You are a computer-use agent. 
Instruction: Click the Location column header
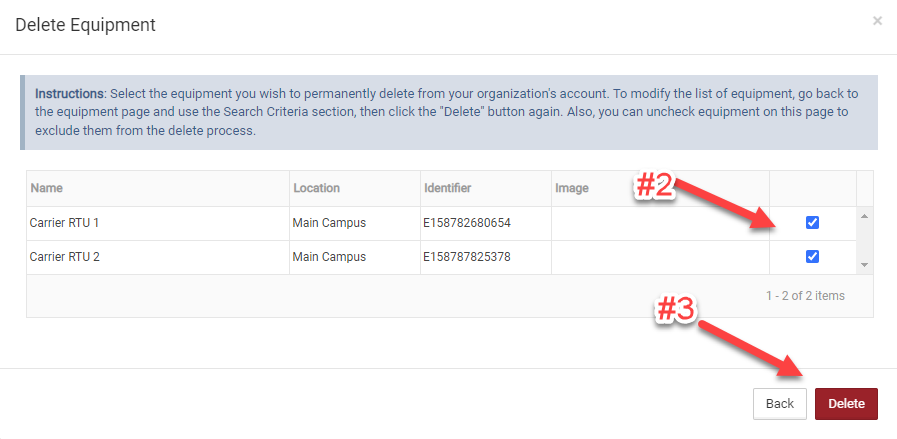coord(316,188)
